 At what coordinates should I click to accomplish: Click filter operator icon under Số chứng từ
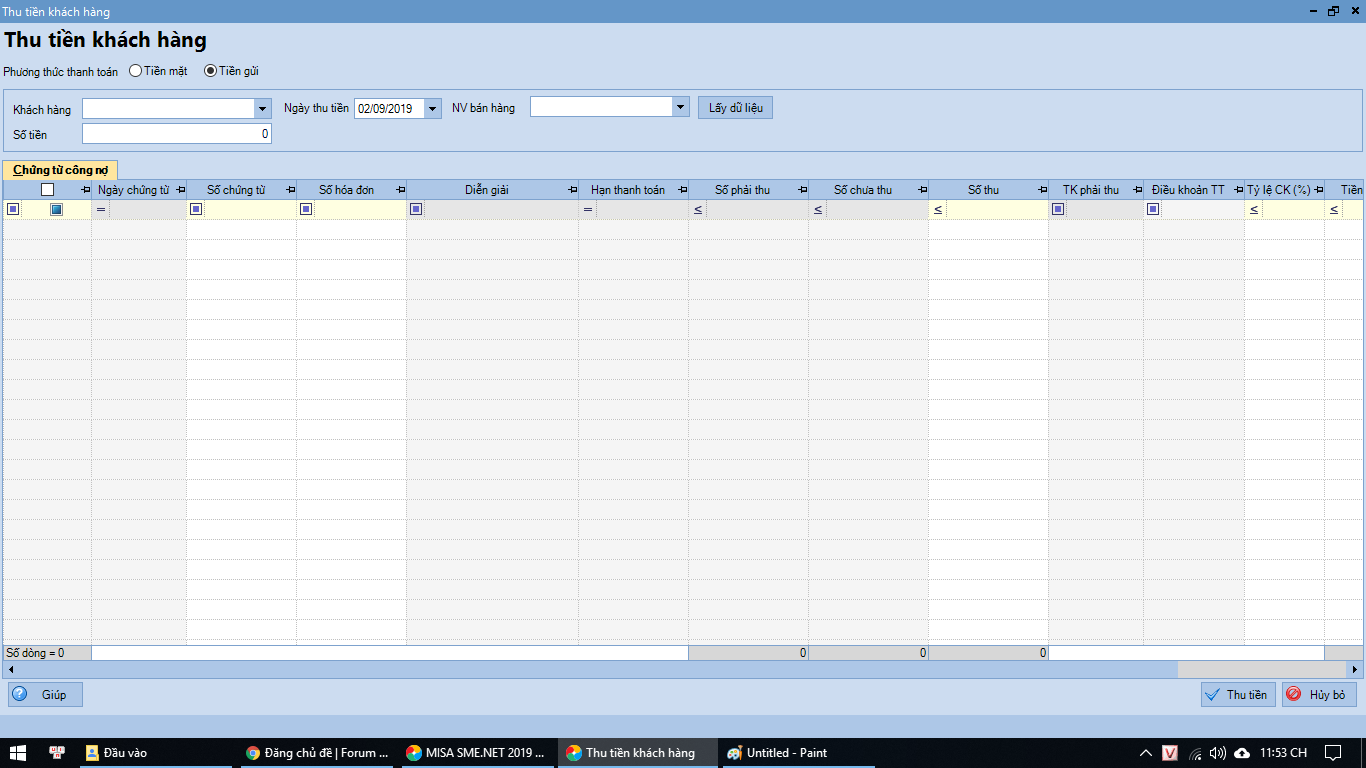coord(196,209)
